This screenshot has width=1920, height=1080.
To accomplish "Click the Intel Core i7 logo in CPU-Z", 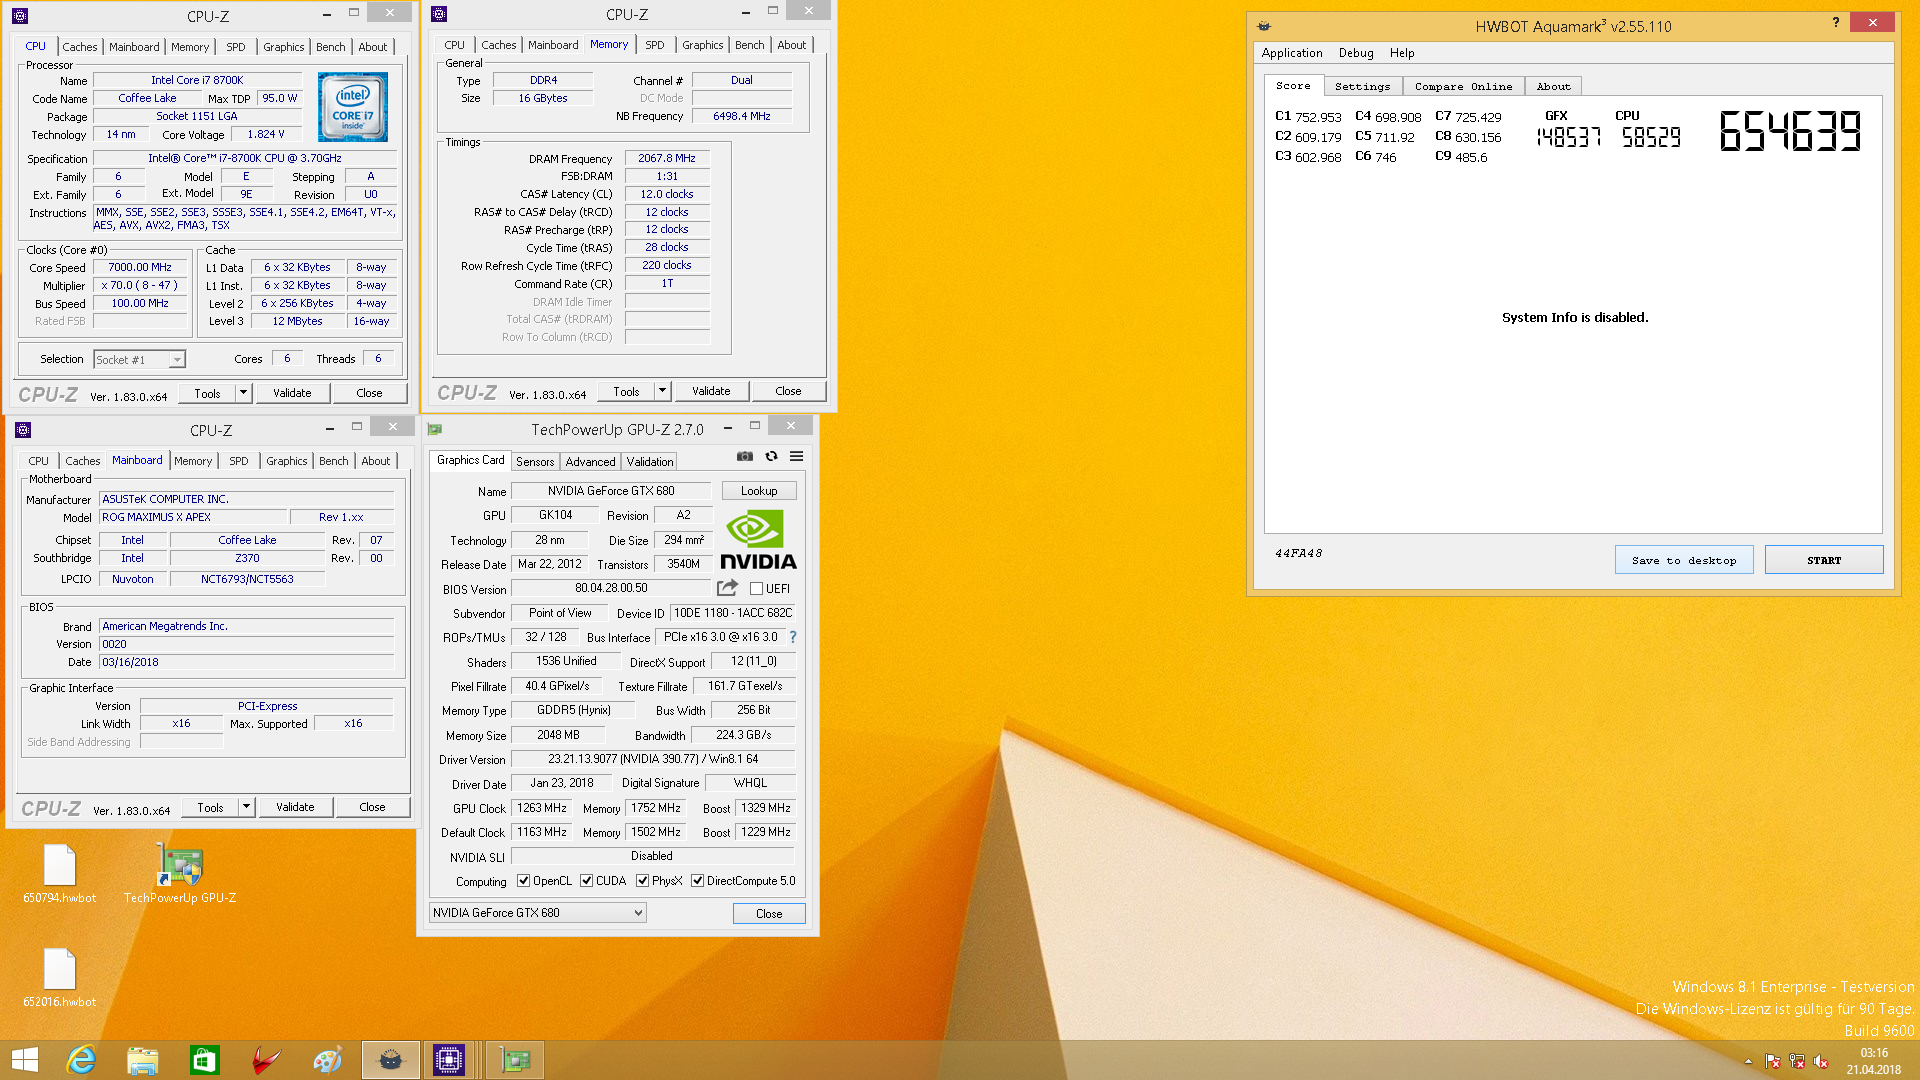I will pyautogui.click(x=352, y=106).
